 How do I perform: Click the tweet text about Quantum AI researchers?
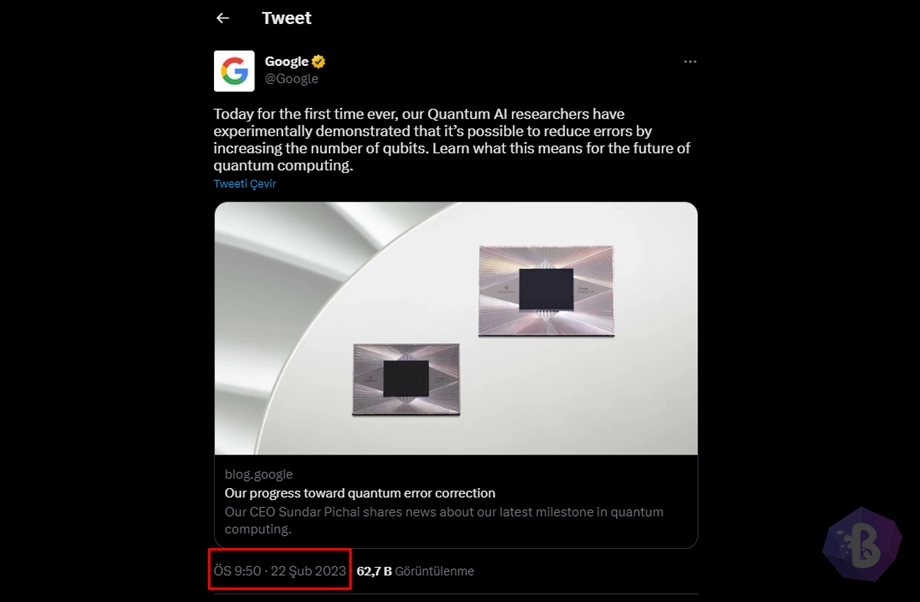[452, 140]
